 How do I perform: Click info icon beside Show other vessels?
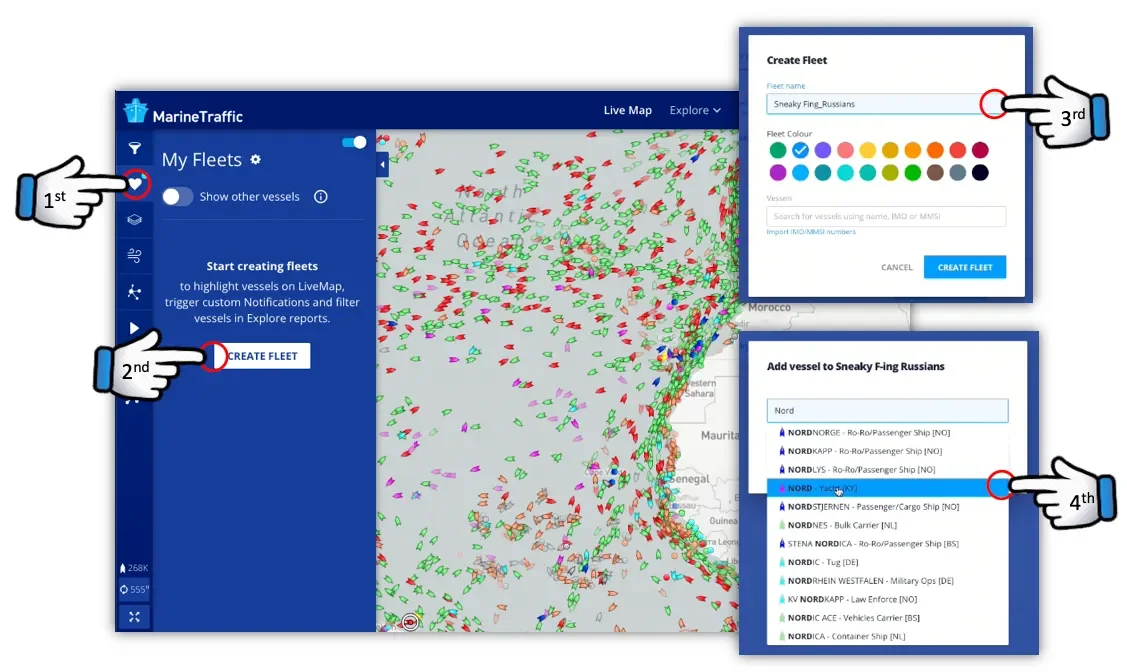pos(321,197)
